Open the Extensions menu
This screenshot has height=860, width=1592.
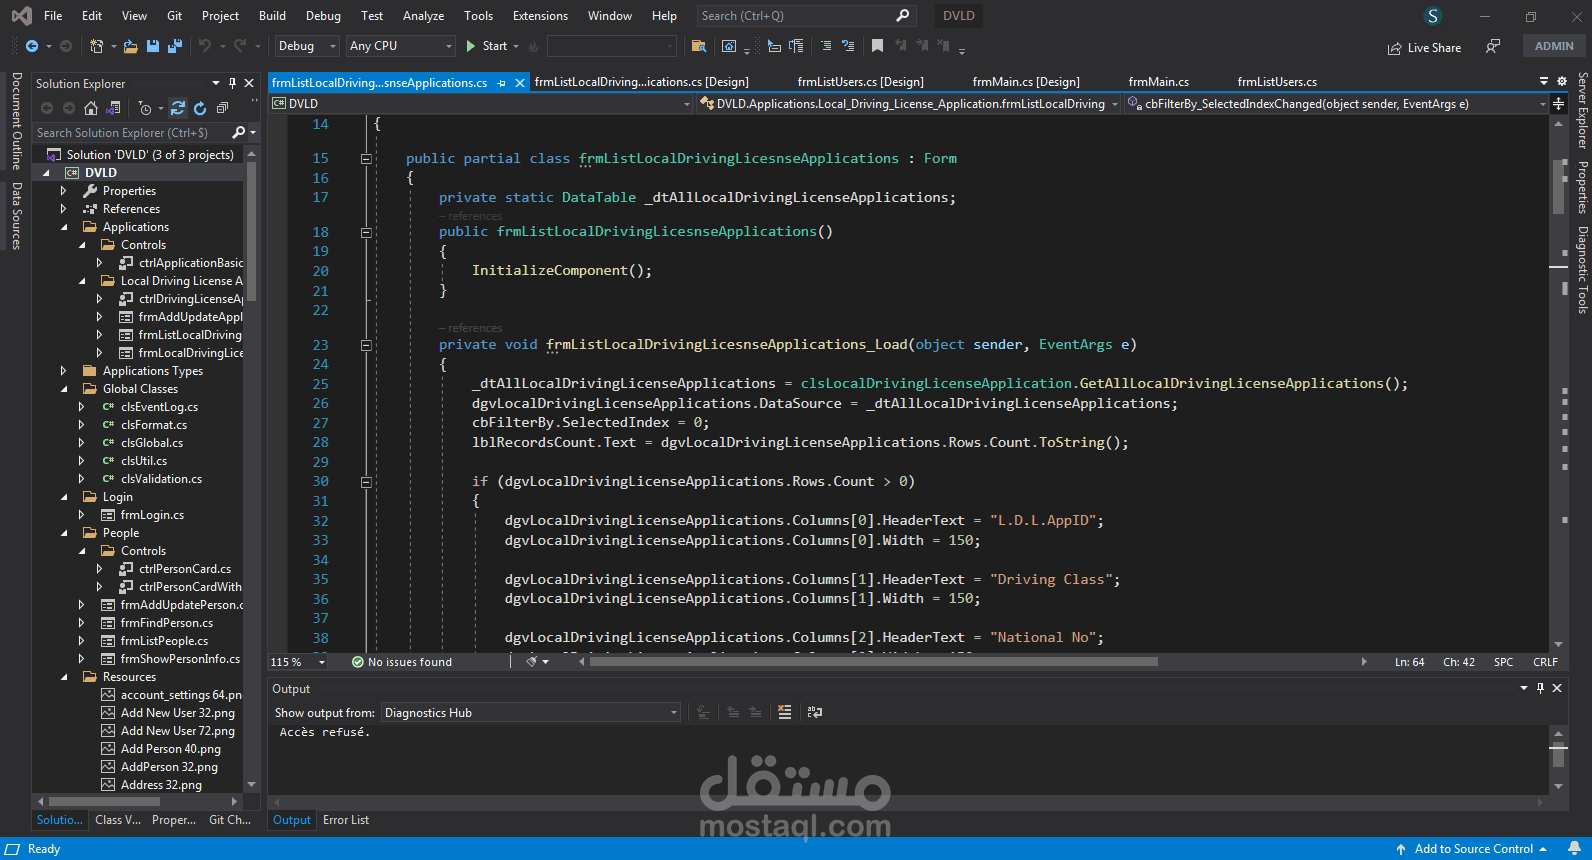pos(540,16)
